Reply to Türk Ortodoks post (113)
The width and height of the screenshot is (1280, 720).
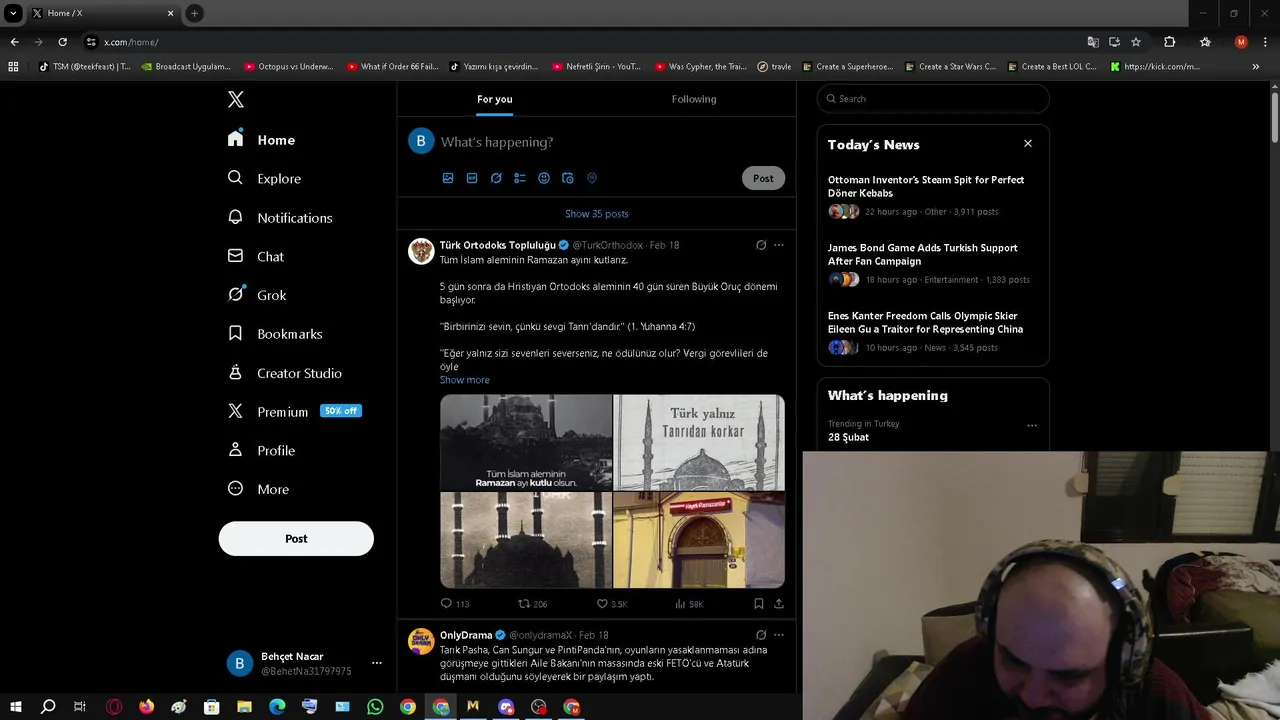(x=455, y=604)
